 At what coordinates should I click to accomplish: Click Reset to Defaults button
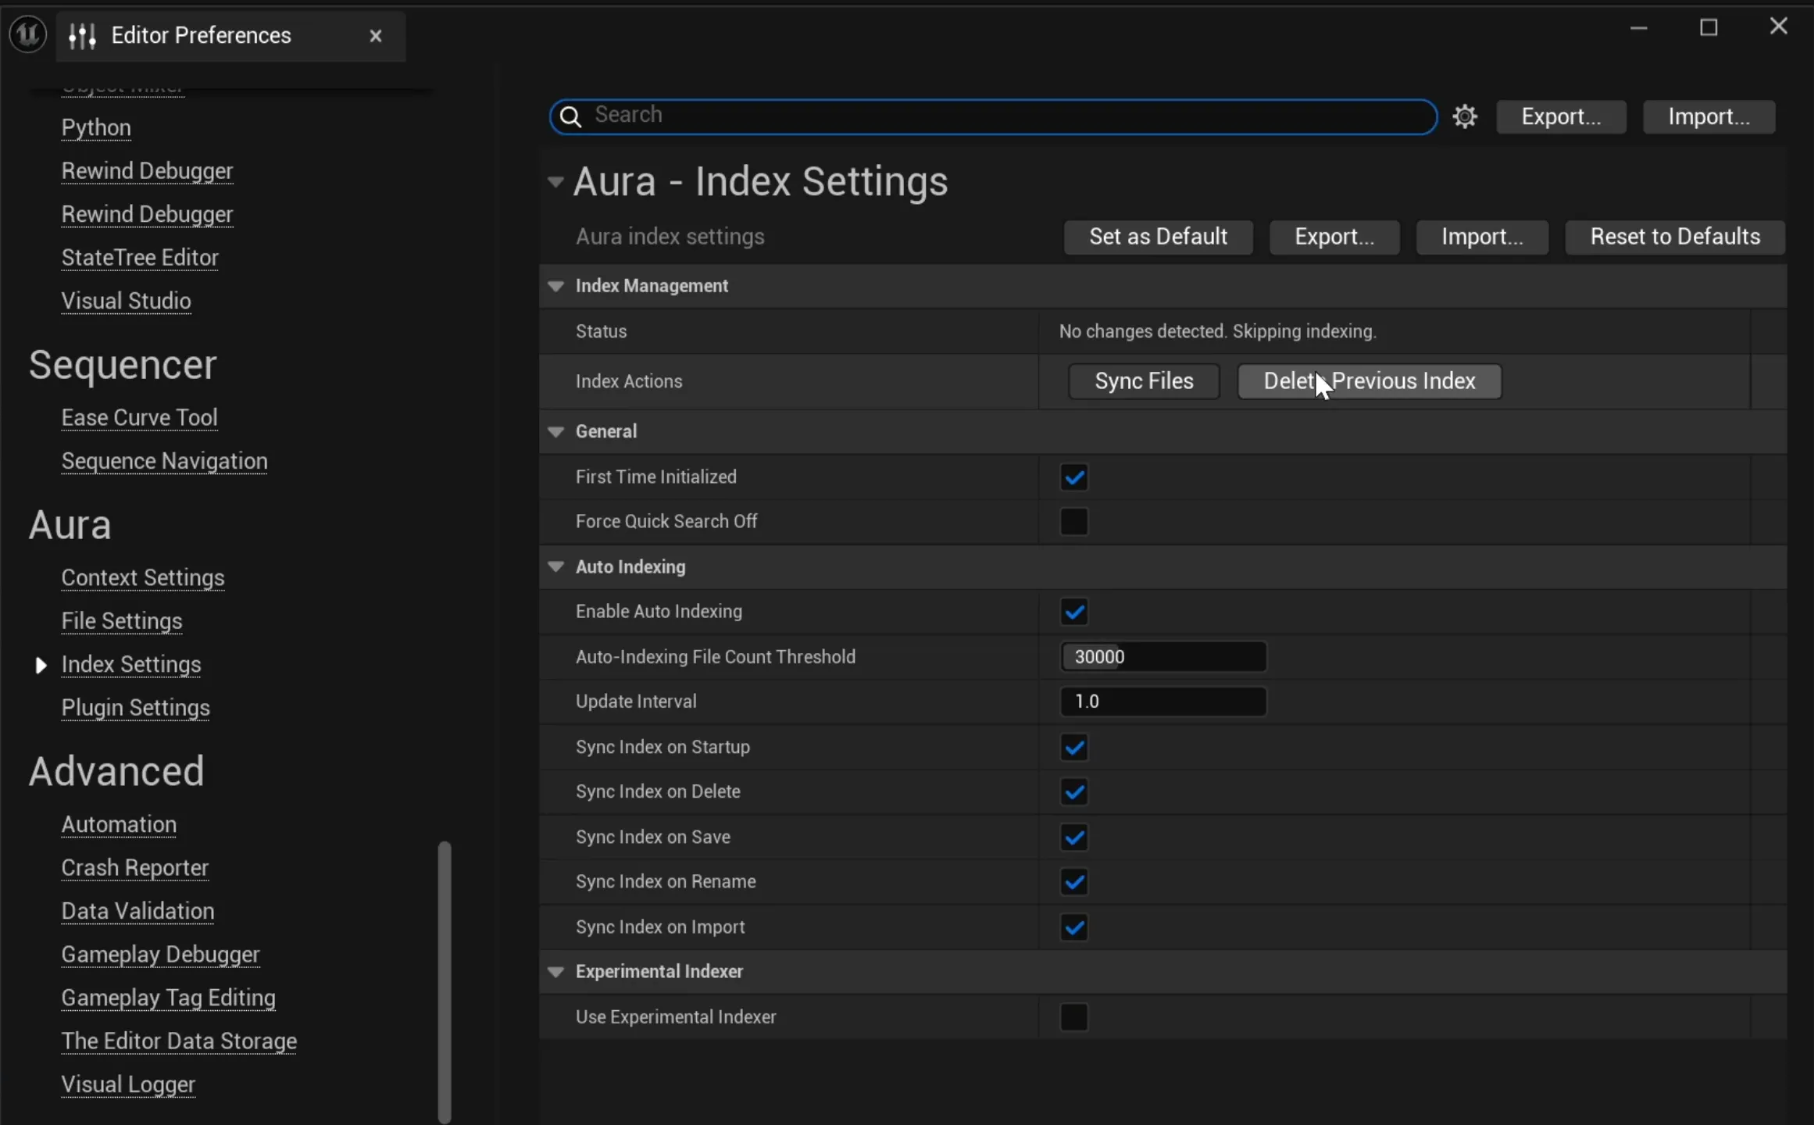click(1675, 237)
